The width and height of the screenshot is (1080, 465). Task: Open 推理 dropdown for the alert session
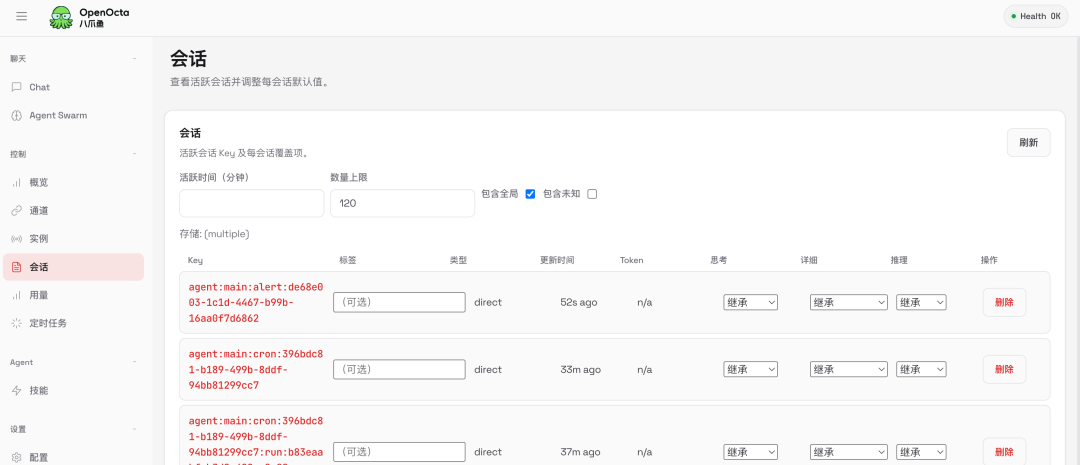(921, 302)
